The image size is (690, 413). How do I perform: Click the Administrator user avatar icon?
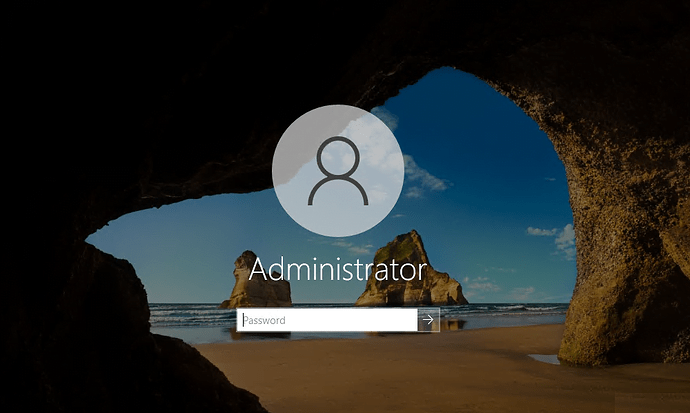(338, 171)
